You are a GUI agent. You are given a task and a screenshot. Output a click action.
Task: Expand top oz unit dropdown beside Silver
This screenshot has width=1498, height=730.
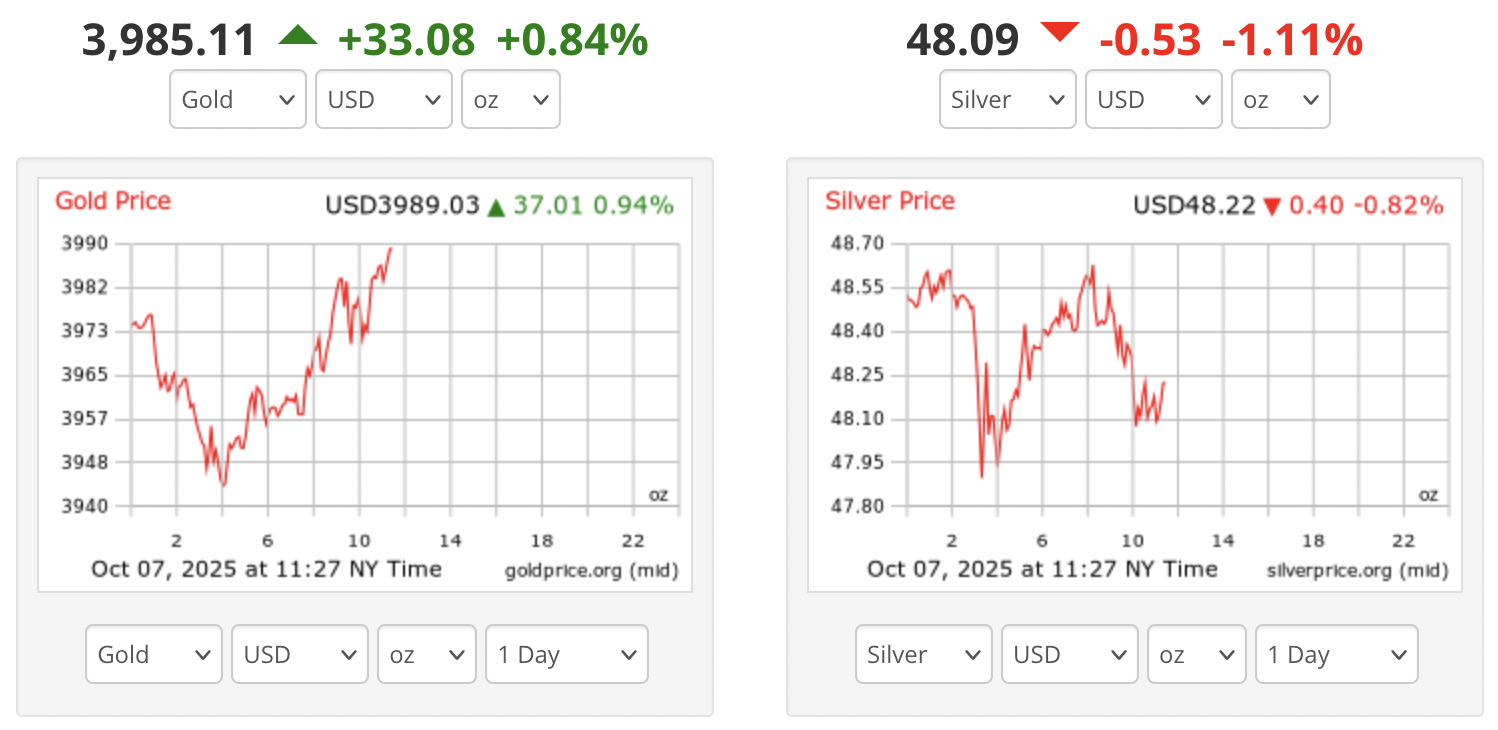point(1280,99)
